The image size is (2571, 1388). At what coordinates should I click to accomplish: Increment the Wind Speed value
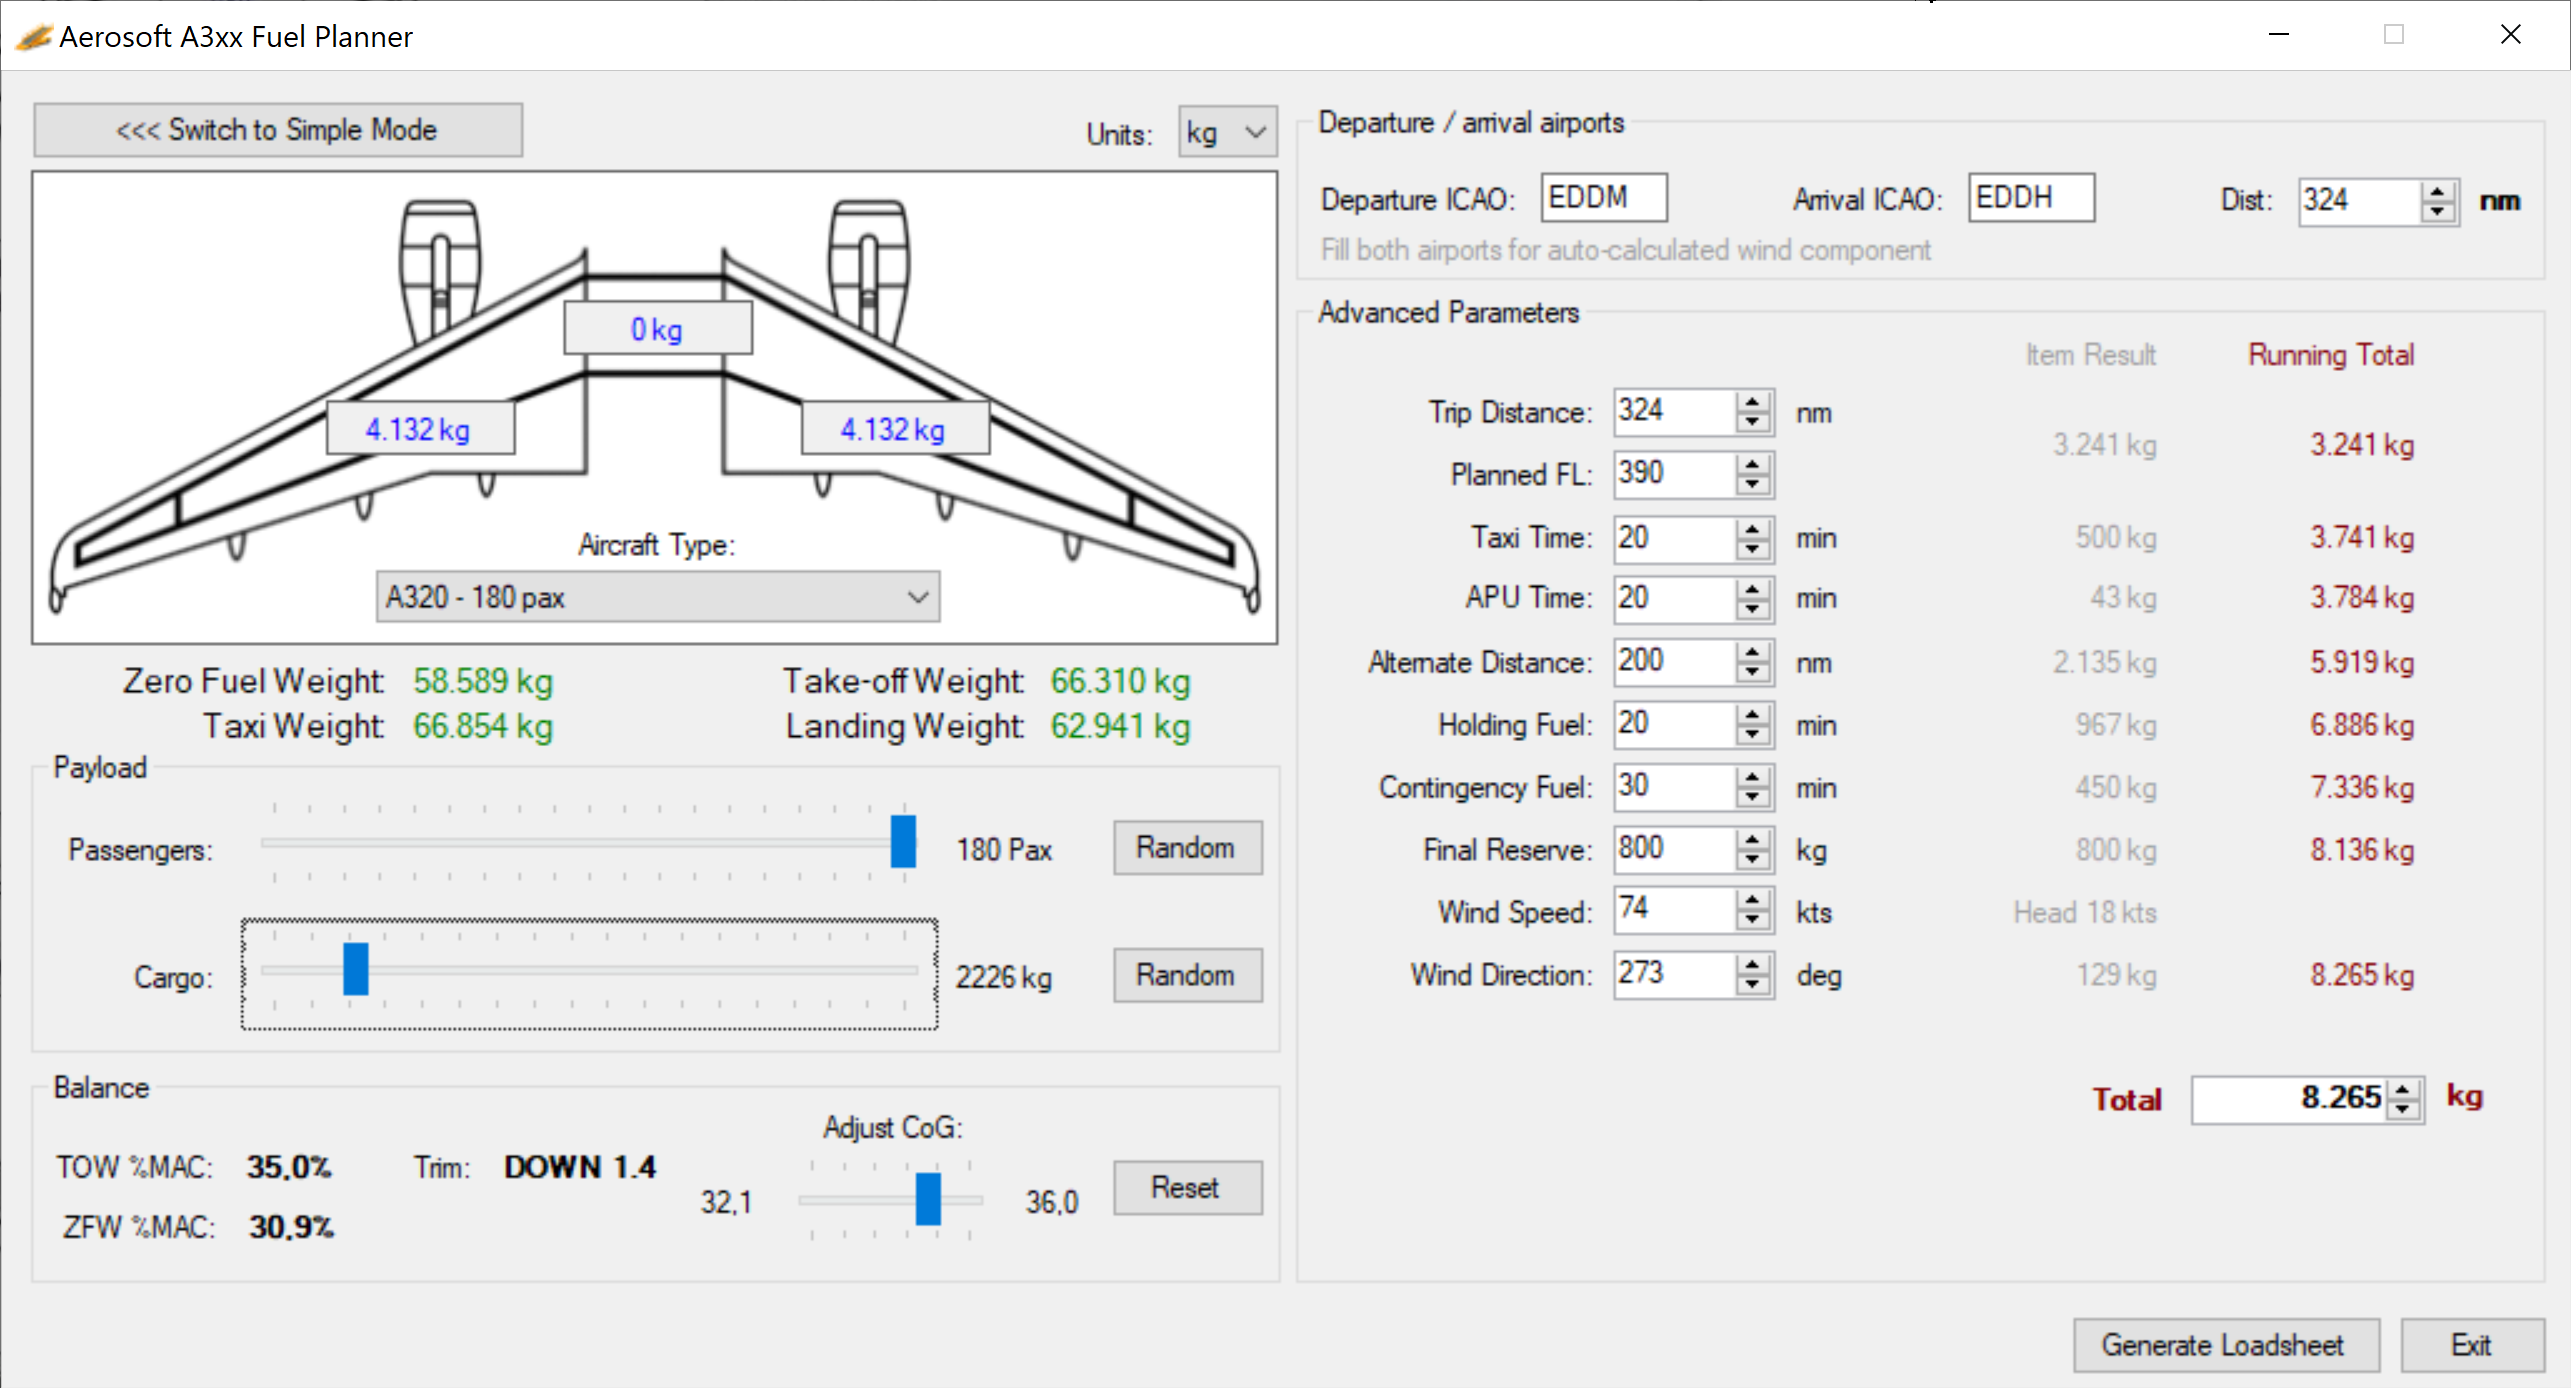[1752, 902]
